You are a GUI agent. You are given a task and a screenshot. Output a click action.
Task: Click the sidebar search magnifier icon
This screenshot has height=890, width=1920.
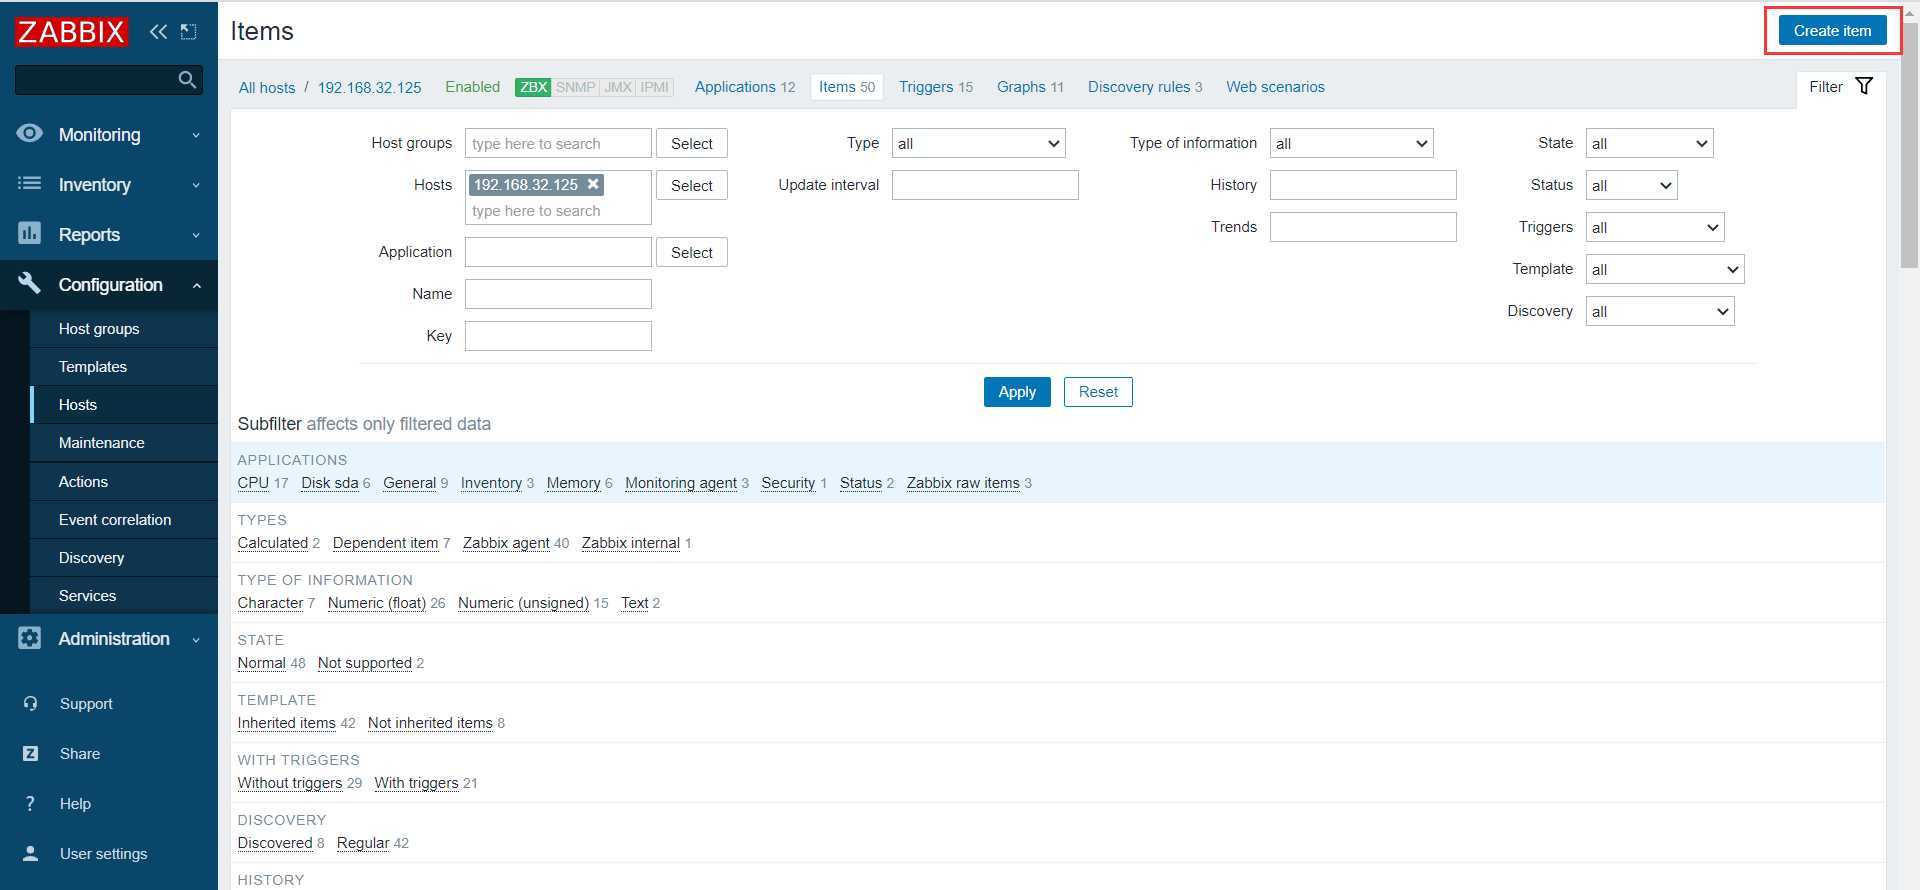187,79
